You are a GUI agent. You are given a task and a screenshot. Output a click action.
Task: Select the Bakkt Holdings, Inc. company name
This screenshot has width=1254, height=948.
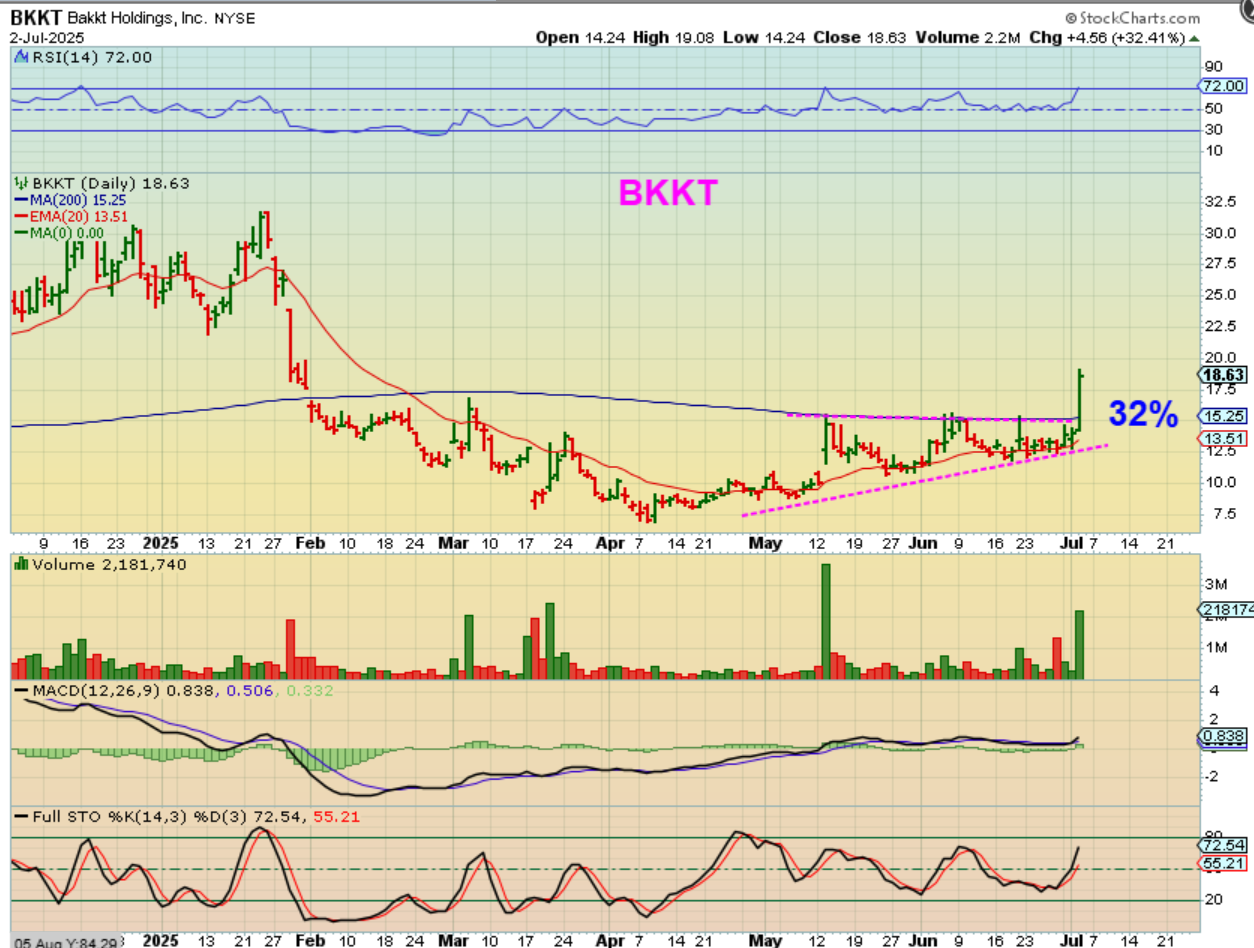[139, 18]
